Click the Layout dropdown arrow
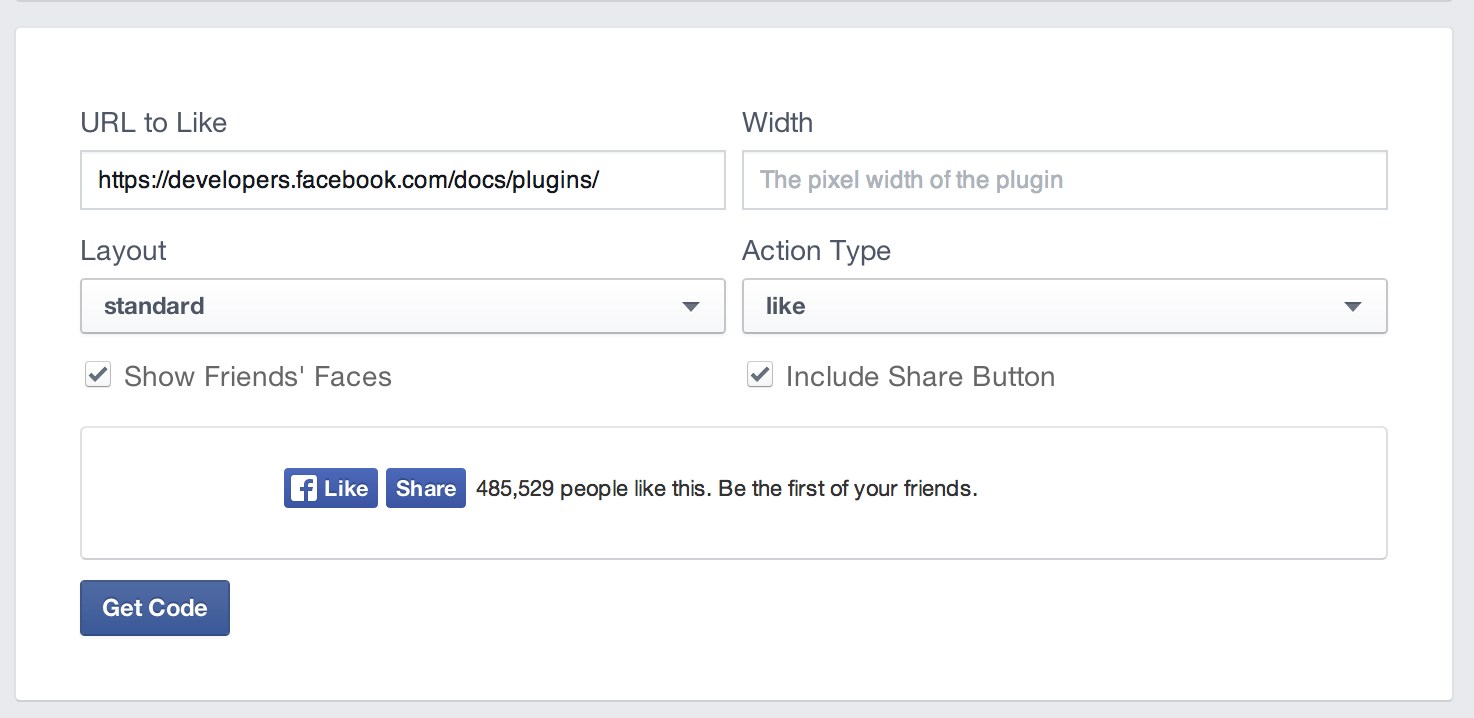Image resolution: width=1474 pixels, height=718 pixels. pyautogui.click(x=691, y=307)
